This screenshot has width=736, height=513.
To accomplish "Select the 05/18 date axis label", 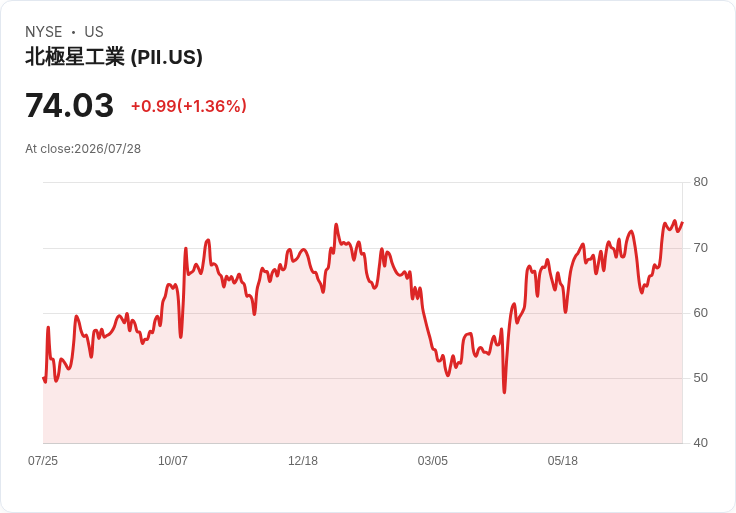I will (562, 461).
